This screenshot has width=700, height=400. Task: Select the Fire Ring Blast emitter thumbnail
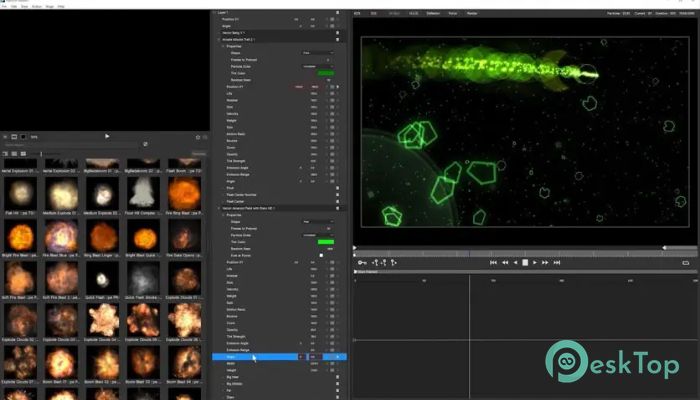(184, 193)
